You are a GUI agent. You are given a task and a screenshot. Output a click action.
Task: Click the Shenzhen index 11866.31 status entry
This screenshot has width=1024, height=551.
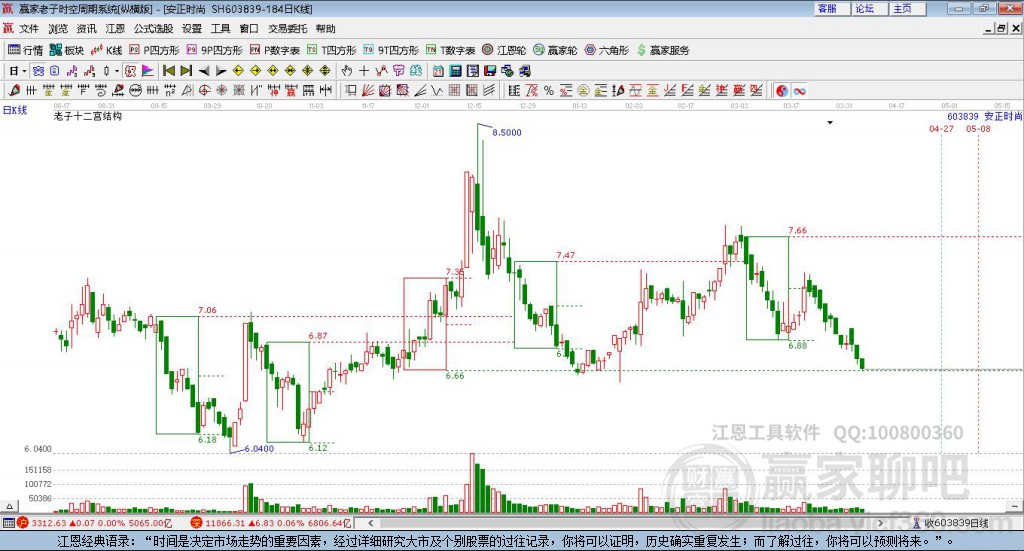coord(271,523)
